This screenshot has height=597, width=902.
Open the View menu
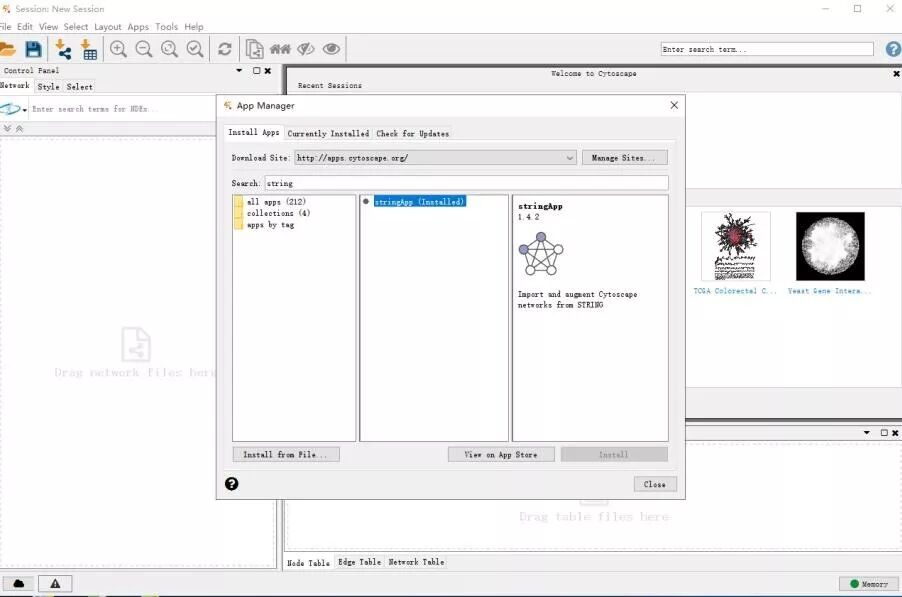tap(48, 26)
